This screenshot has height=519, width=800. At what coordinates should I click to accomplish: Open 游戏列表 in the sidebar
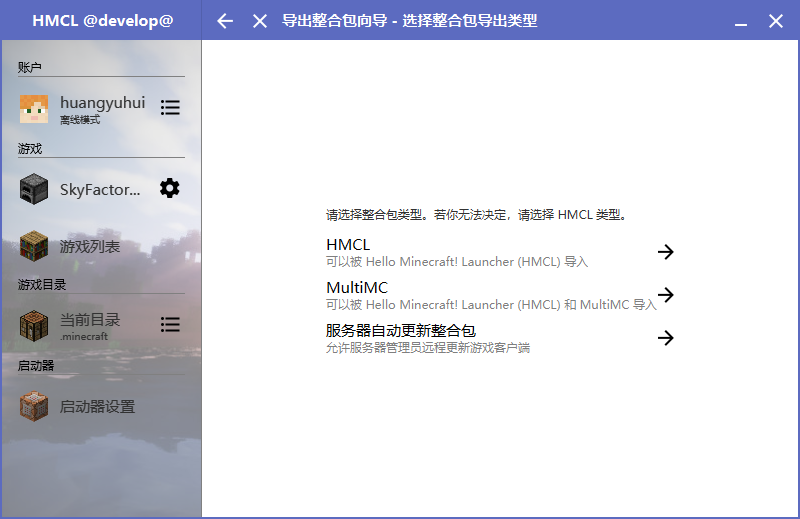click(90, 246)
